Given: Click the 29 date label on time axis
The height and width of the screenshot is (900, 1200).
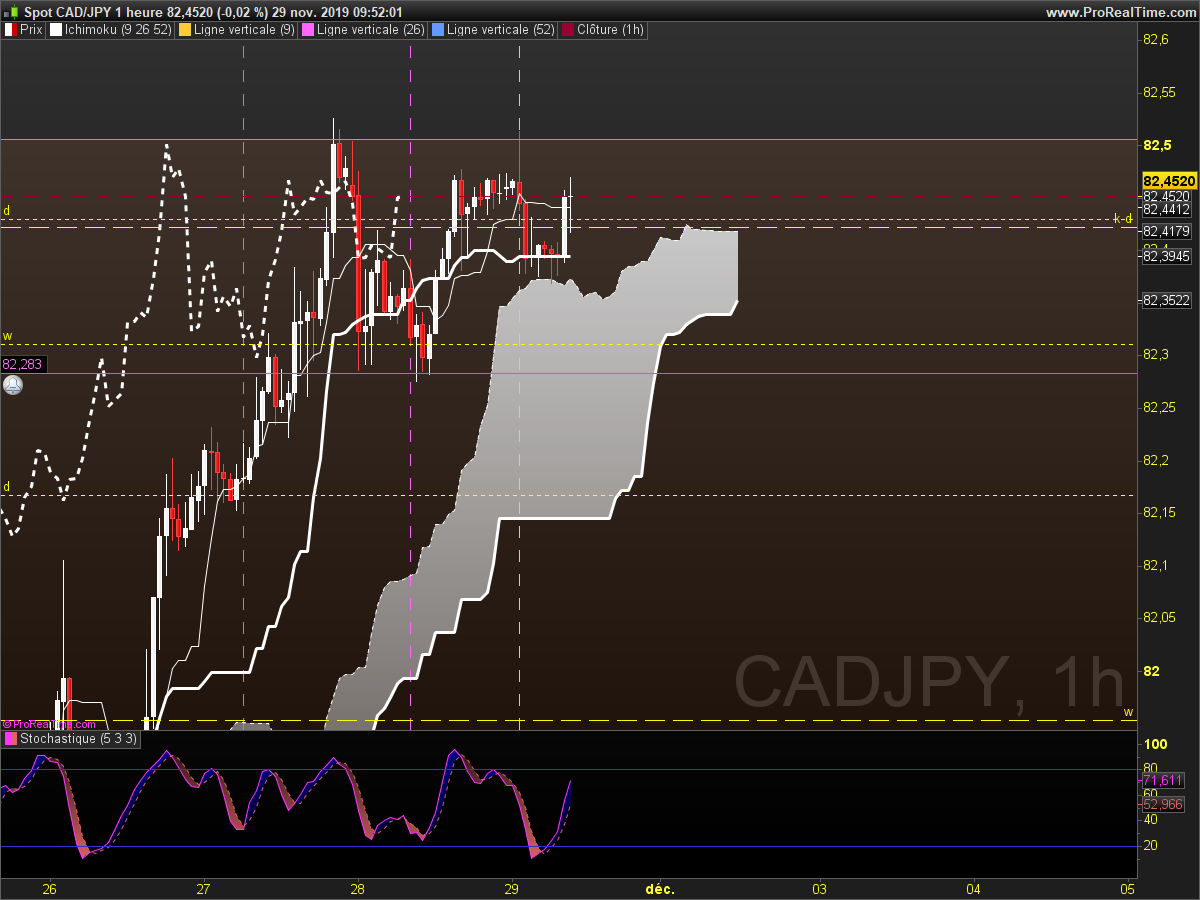Looking at the screenshot, I should point(512,888).
